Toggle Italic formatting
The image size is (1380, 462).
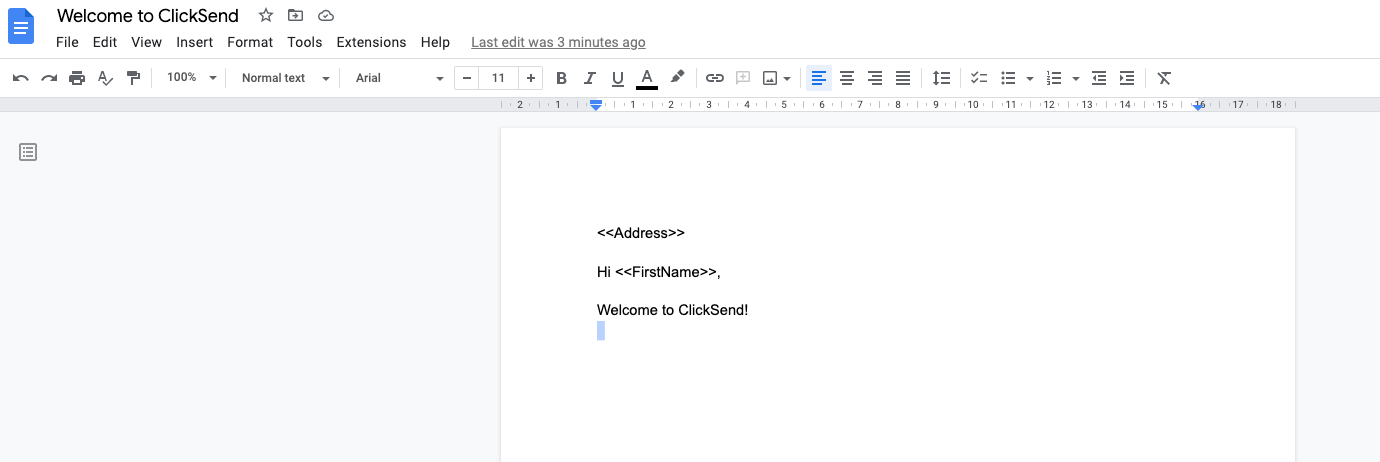click(x=589, y=78)
